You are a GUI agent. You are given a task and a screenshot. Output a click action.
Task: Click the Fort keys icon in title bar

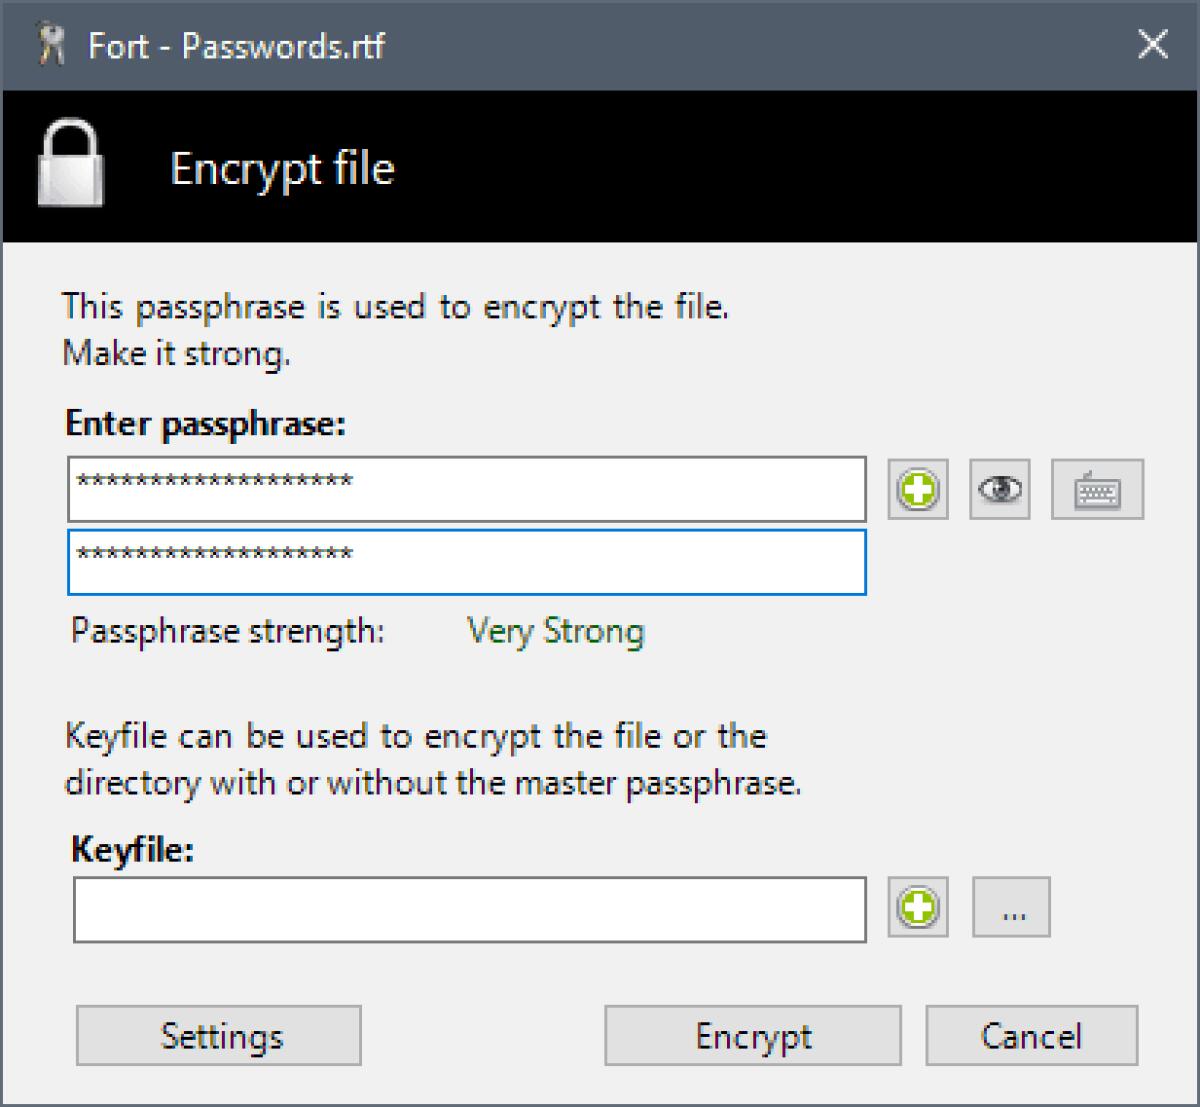click(49, 46)
